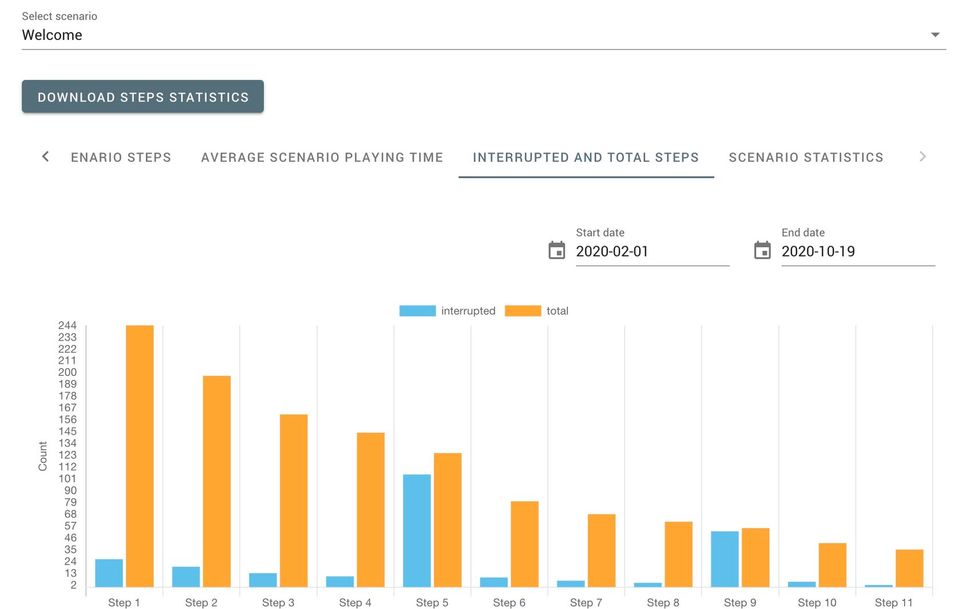Click the Step 9 blue interrupted bar
This screenshot has width=960, height=609.
pyautogui.click(x=725, y=559)
